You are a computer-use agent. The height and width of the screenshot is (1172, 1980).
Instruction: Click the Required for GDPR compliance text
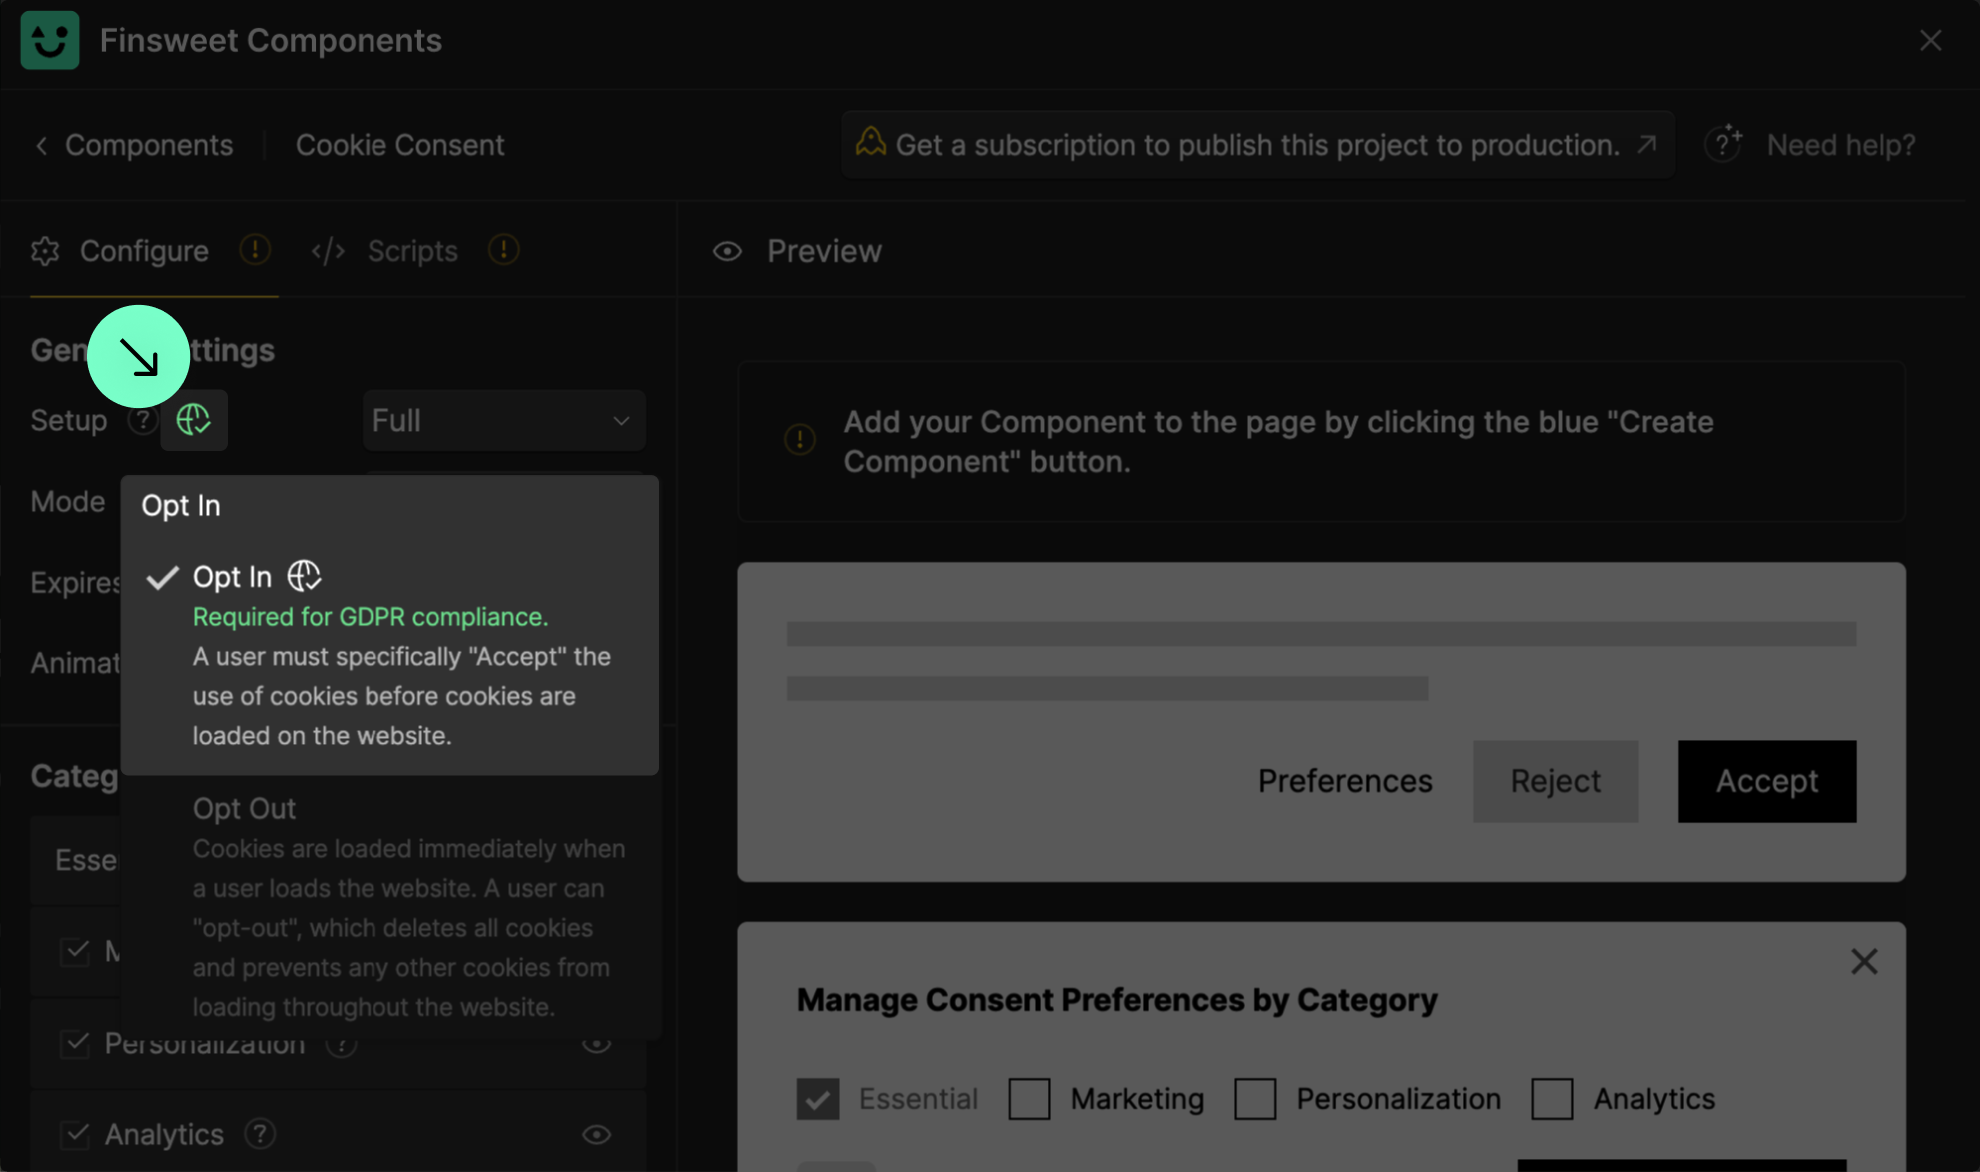point(370,617)
